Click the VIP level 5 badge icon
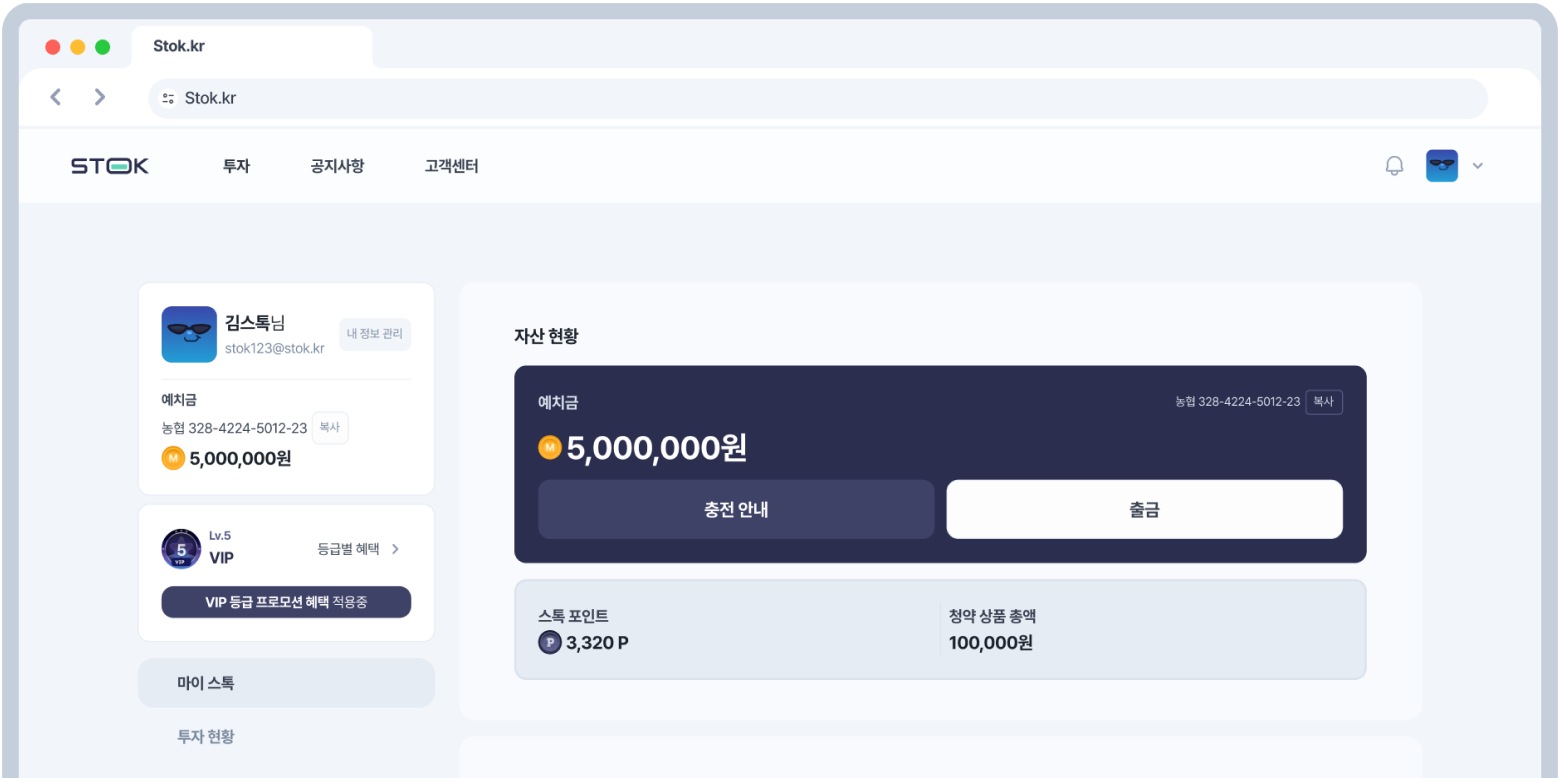 click(181, 549)
